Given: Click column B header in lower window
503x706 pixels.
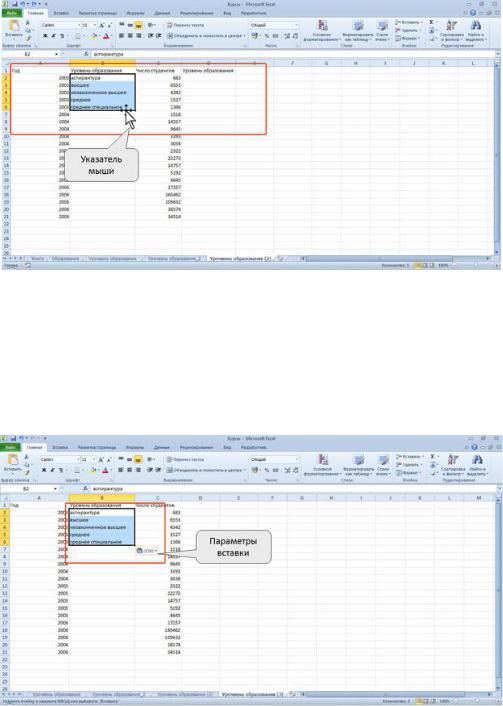Looking at the screenshot, I should point(101,498).
